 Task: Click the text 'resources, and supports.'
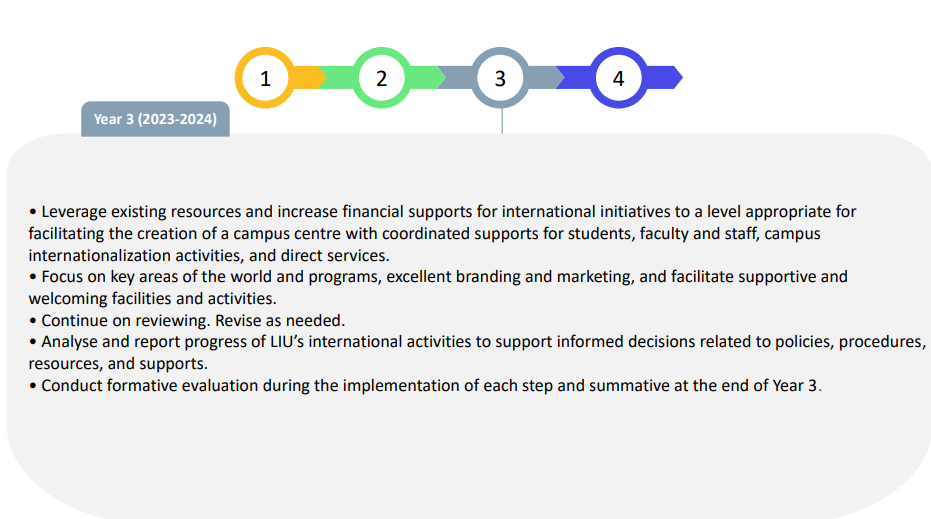[x=118, y=364]
